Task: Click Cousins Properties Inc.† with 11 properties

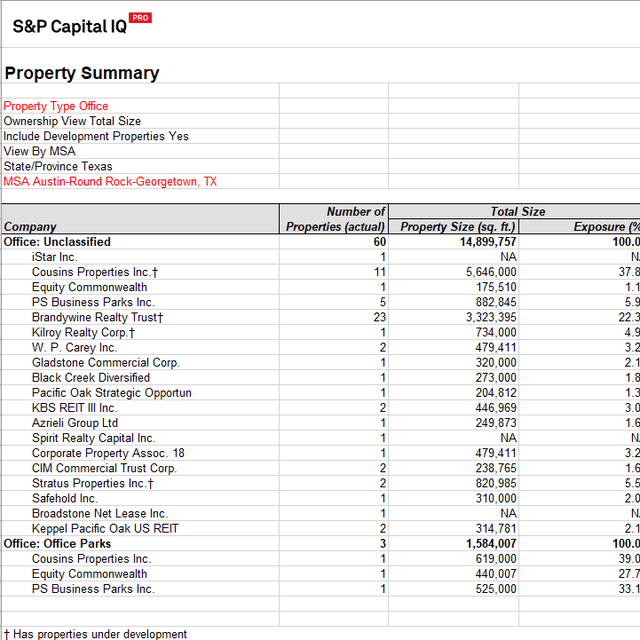Action: 141,272
